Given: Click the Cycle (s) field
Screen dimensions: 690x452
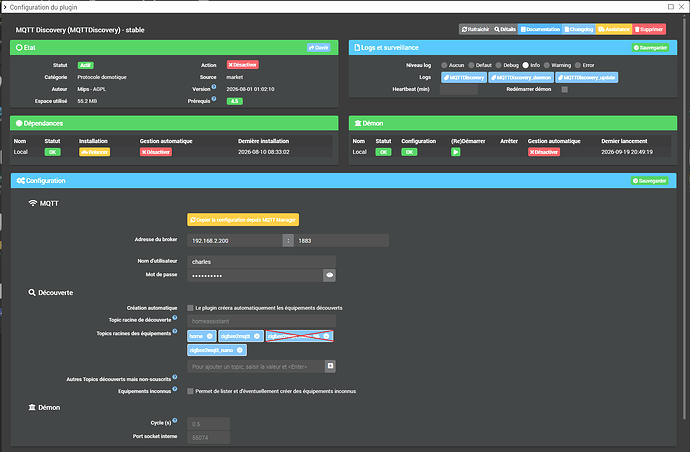Looking at the screenshot, I should click(209, 424).
